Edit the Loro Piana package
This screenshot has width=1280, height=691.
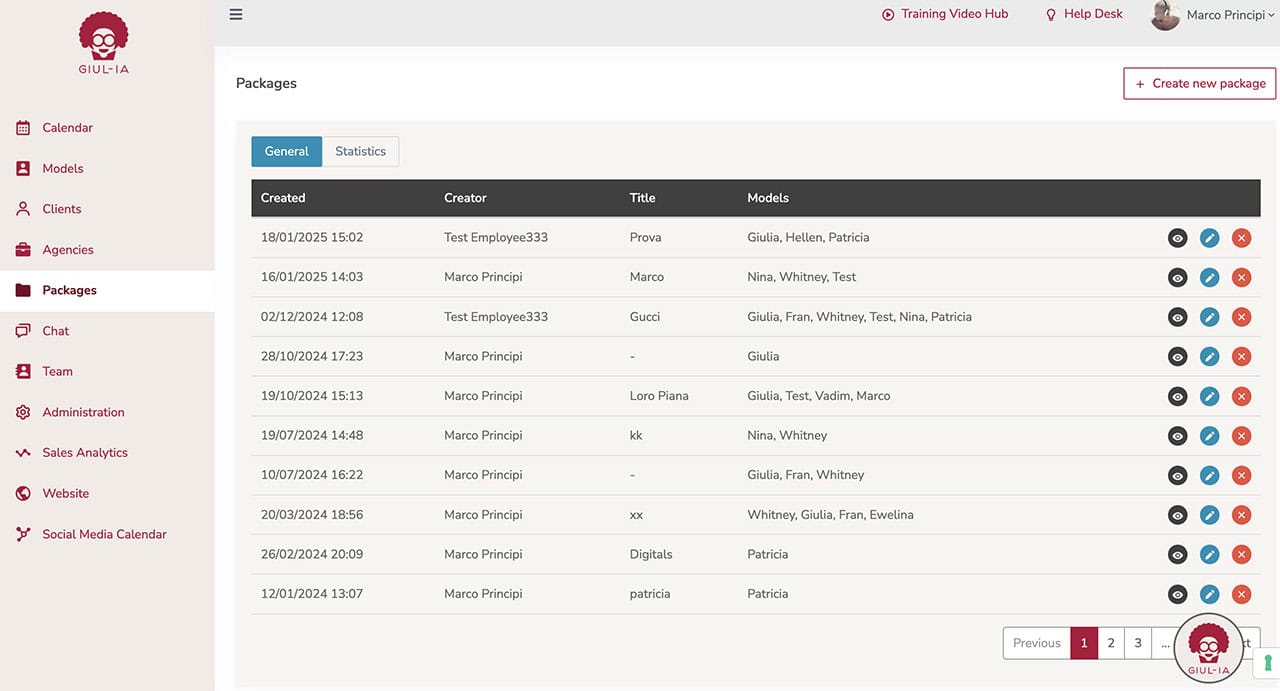[1210, 396]
